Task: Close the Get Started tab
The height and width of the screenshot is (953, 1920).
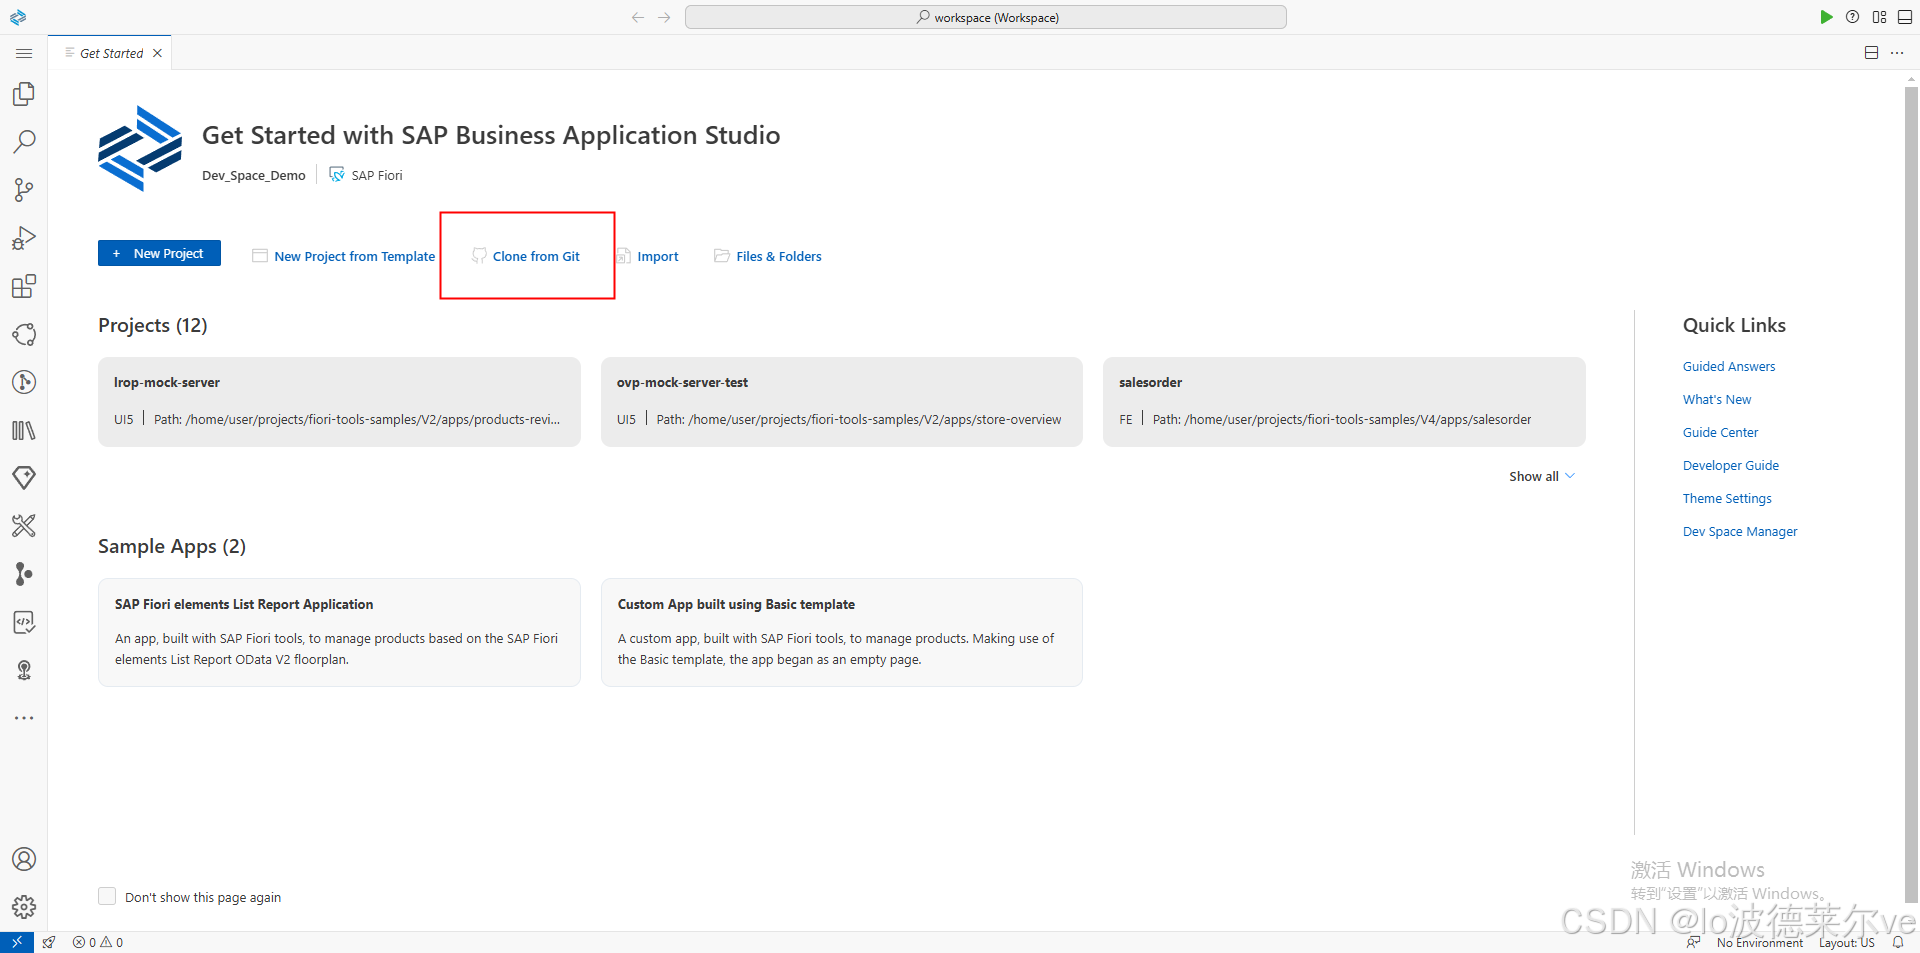Action: pyautogui.click(x=157, y=53)
